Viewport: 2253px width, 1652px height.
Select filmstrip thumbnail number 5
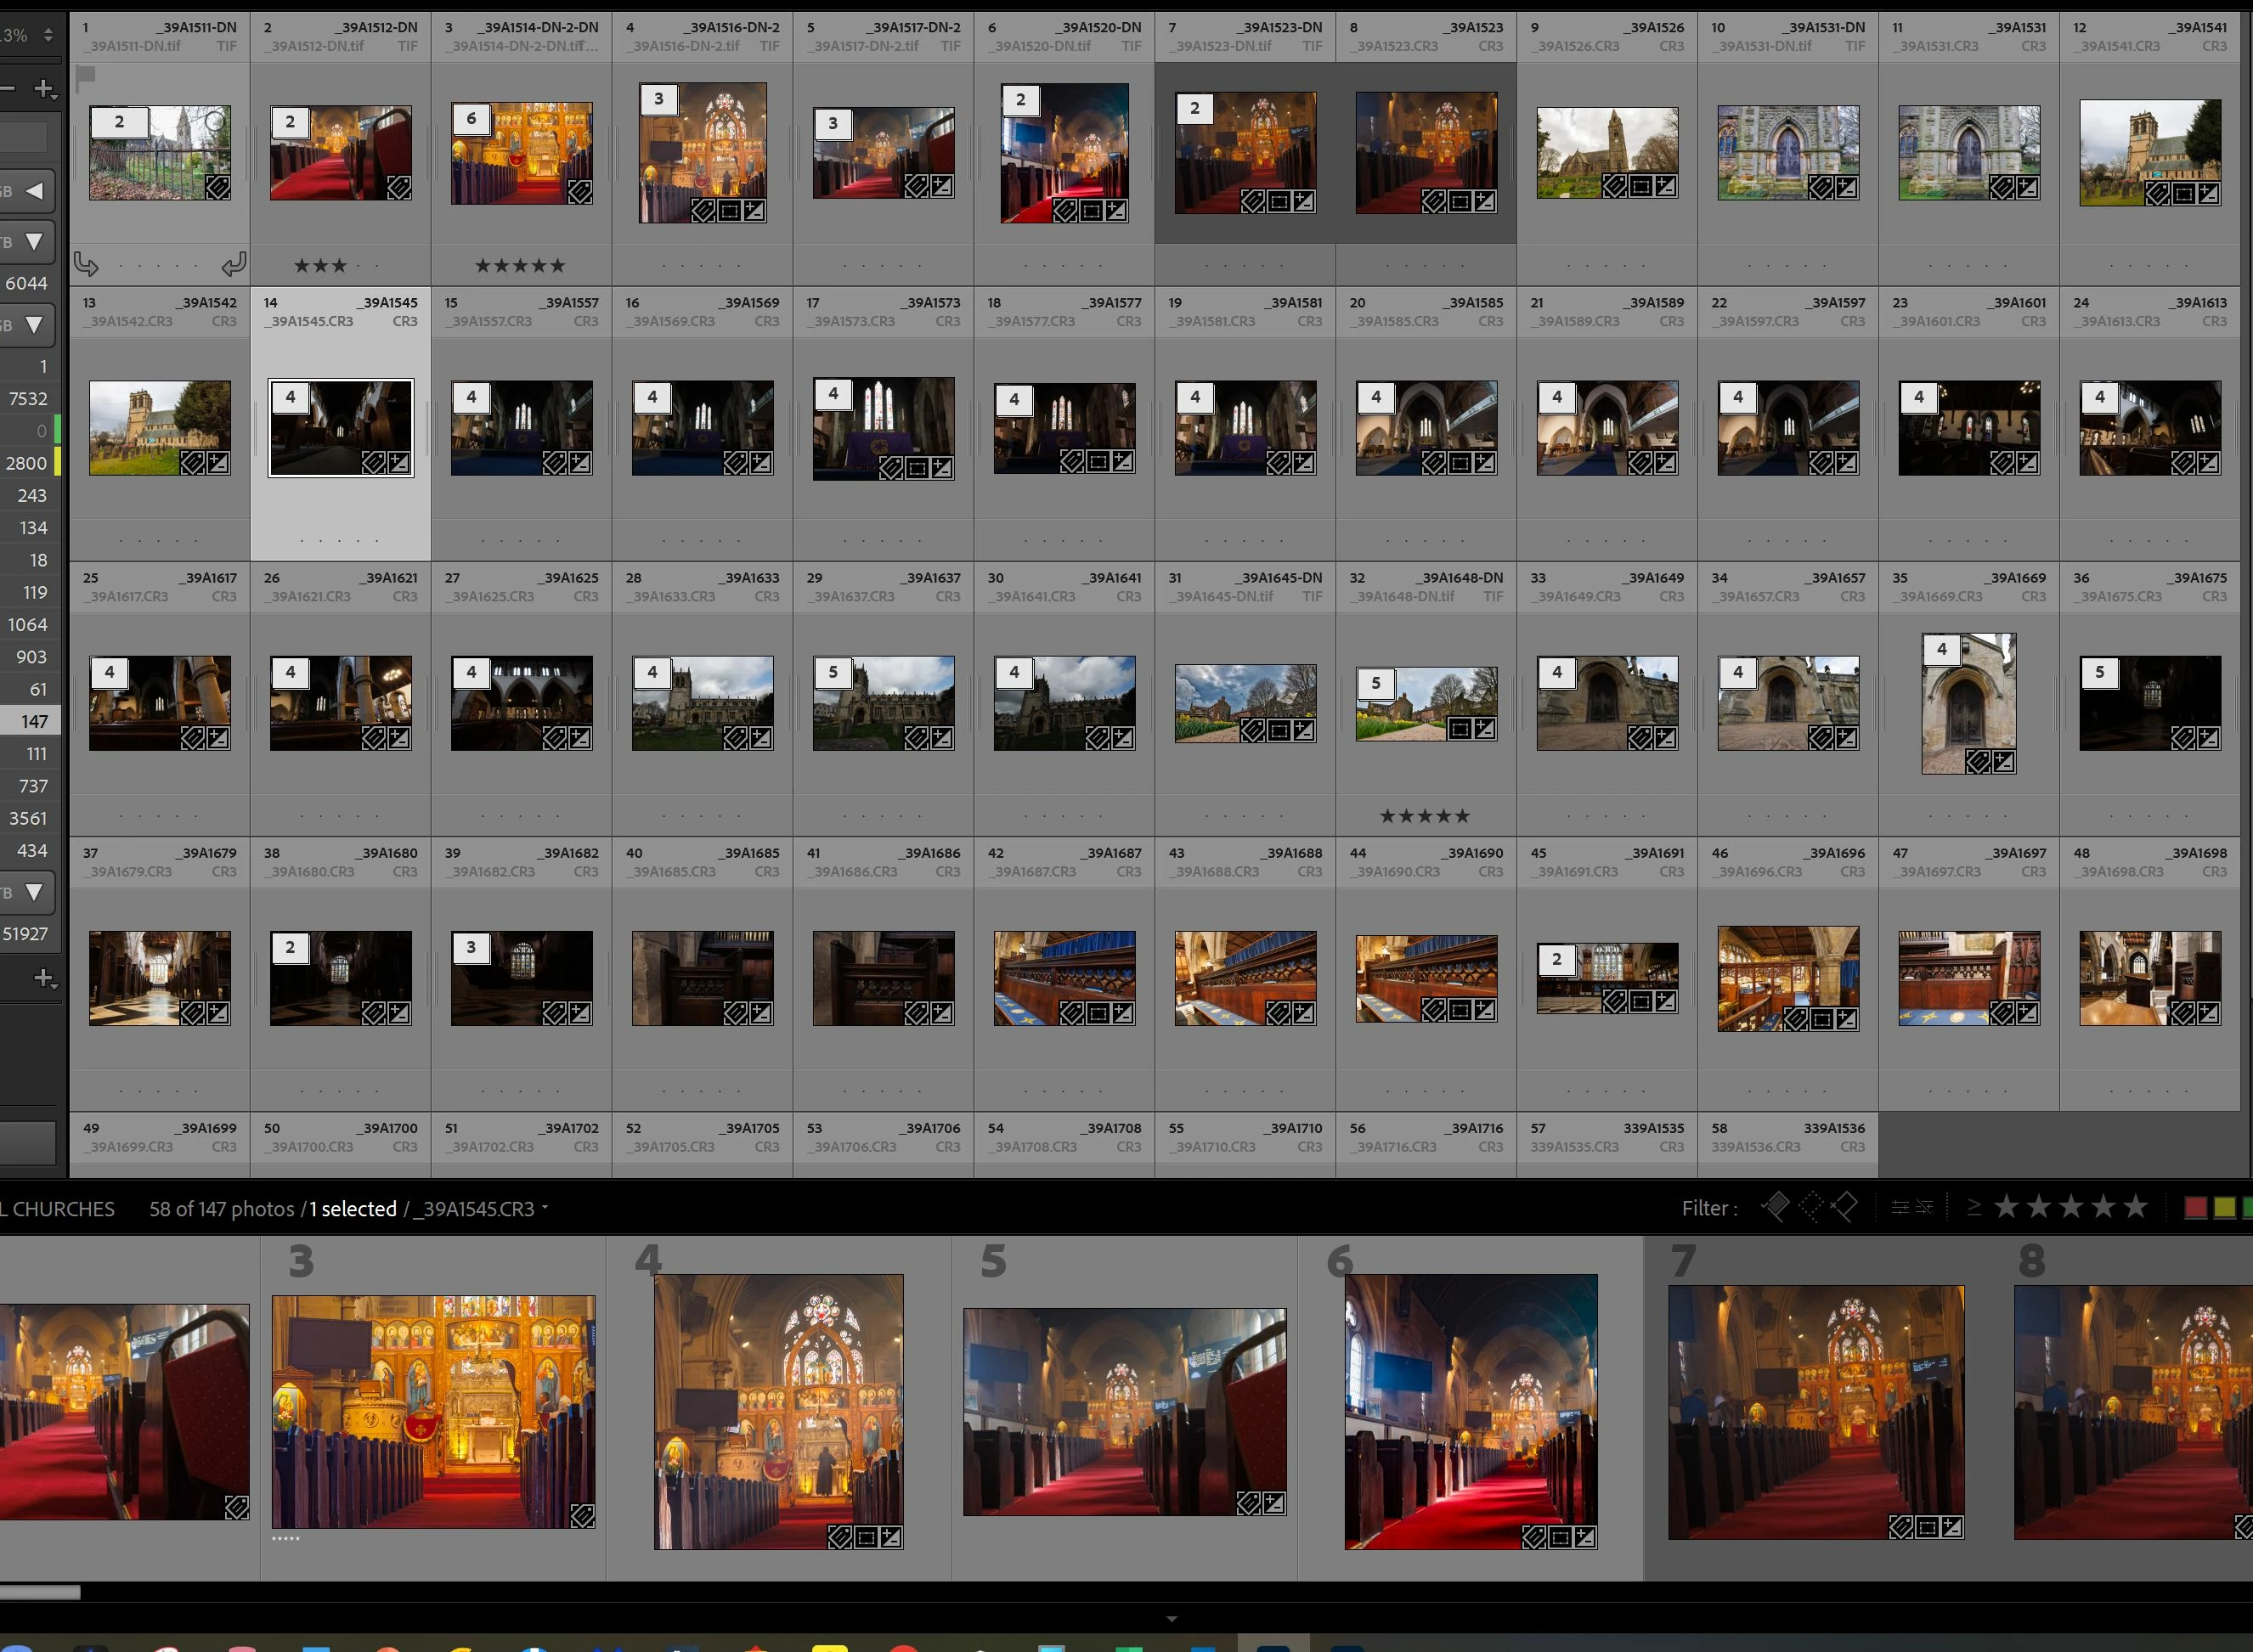[x=1124, y=1411]
